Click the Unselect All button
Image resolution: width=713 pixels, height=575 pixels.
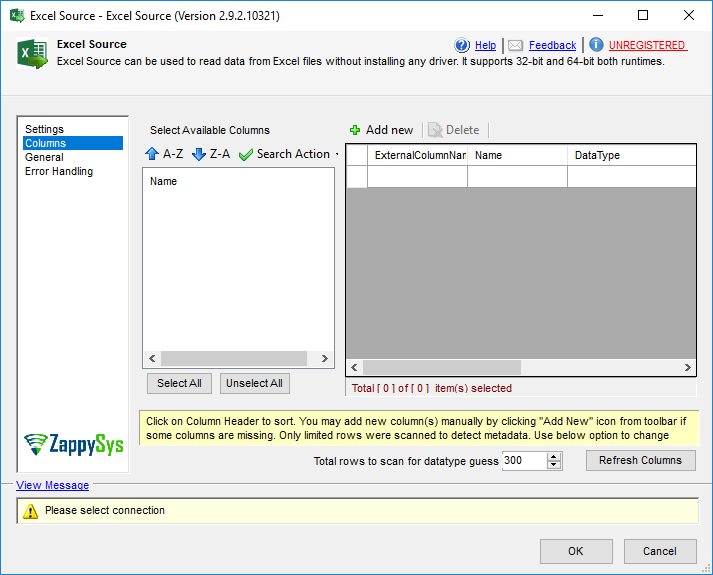(x=255, y=383)
